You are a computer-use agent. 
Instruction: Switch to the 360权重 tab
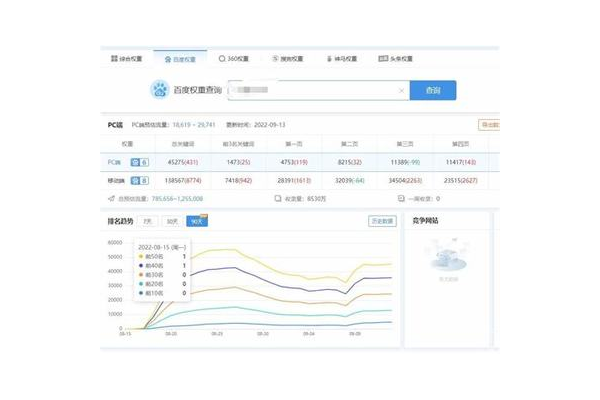coord(233,59)
